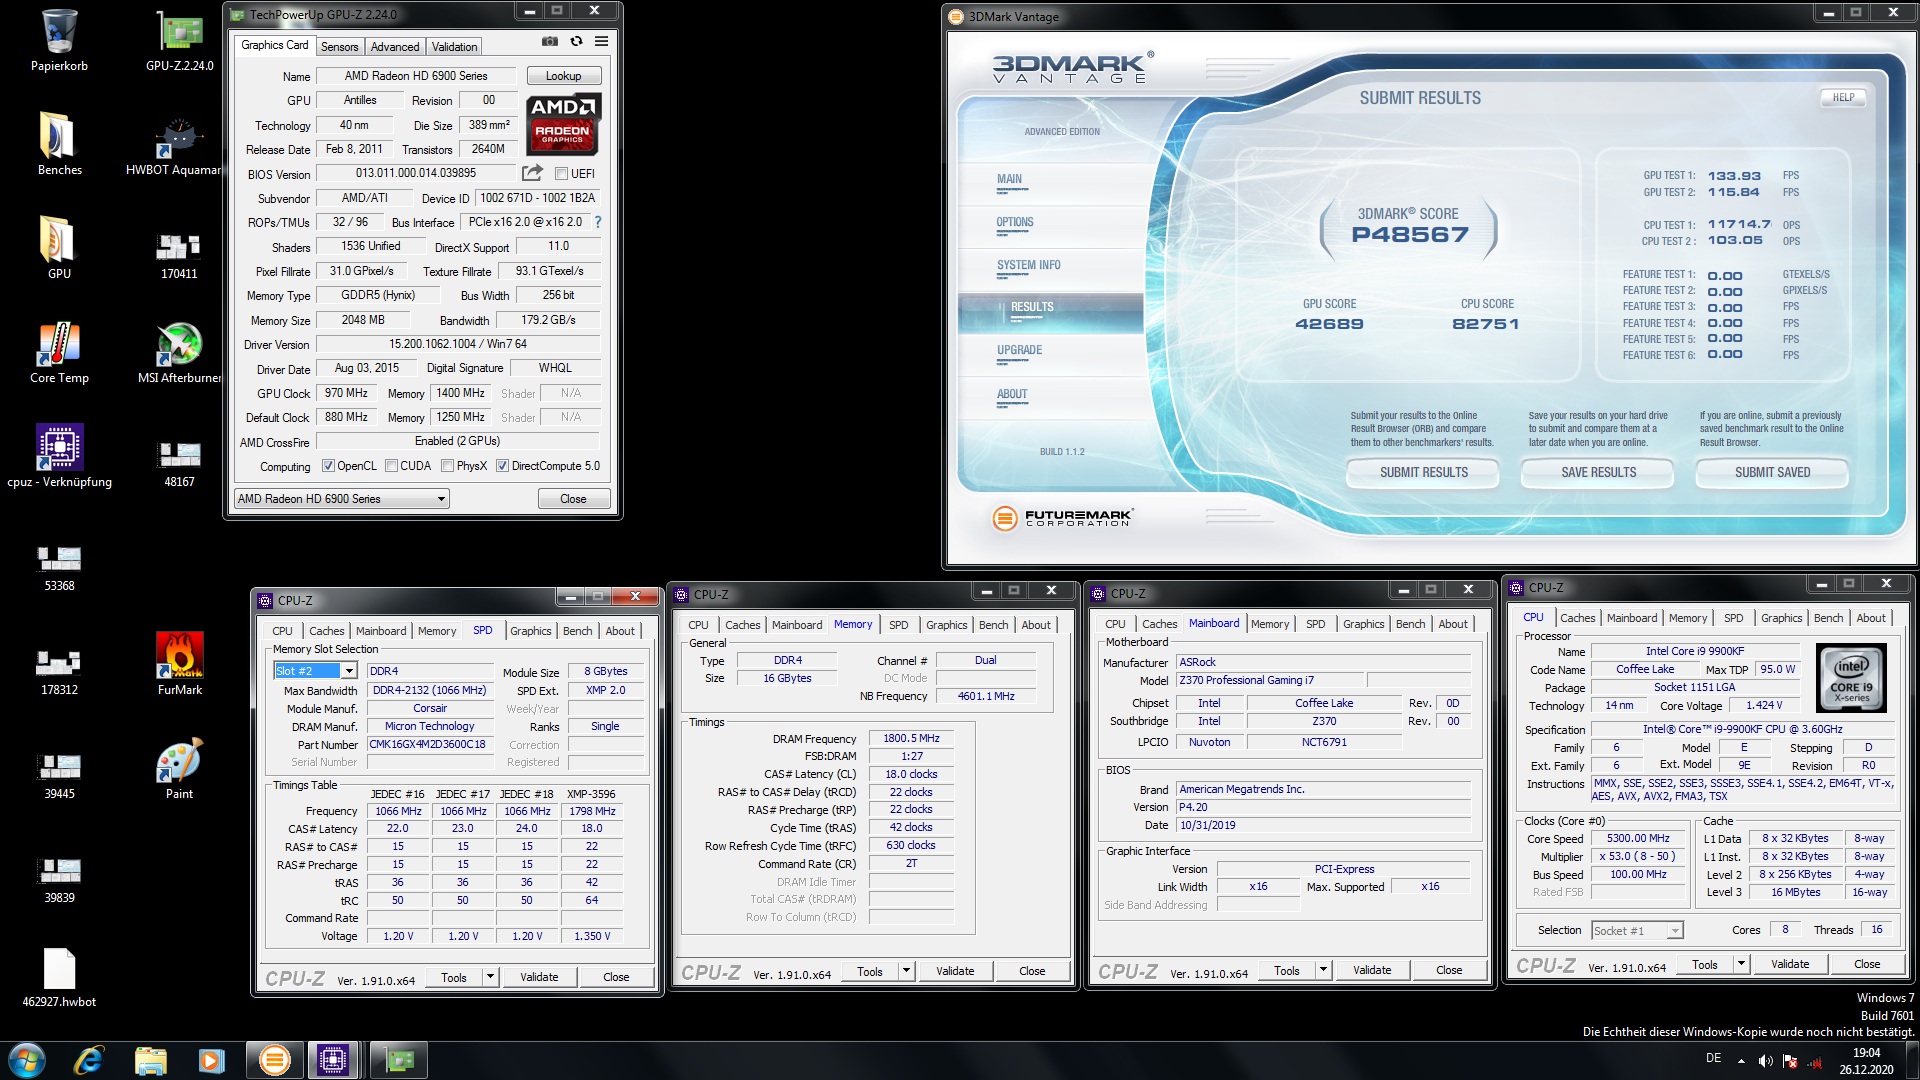Open Validation tab in GPU-Z
Screen dimensions: 1920x1080
(454, 47)
